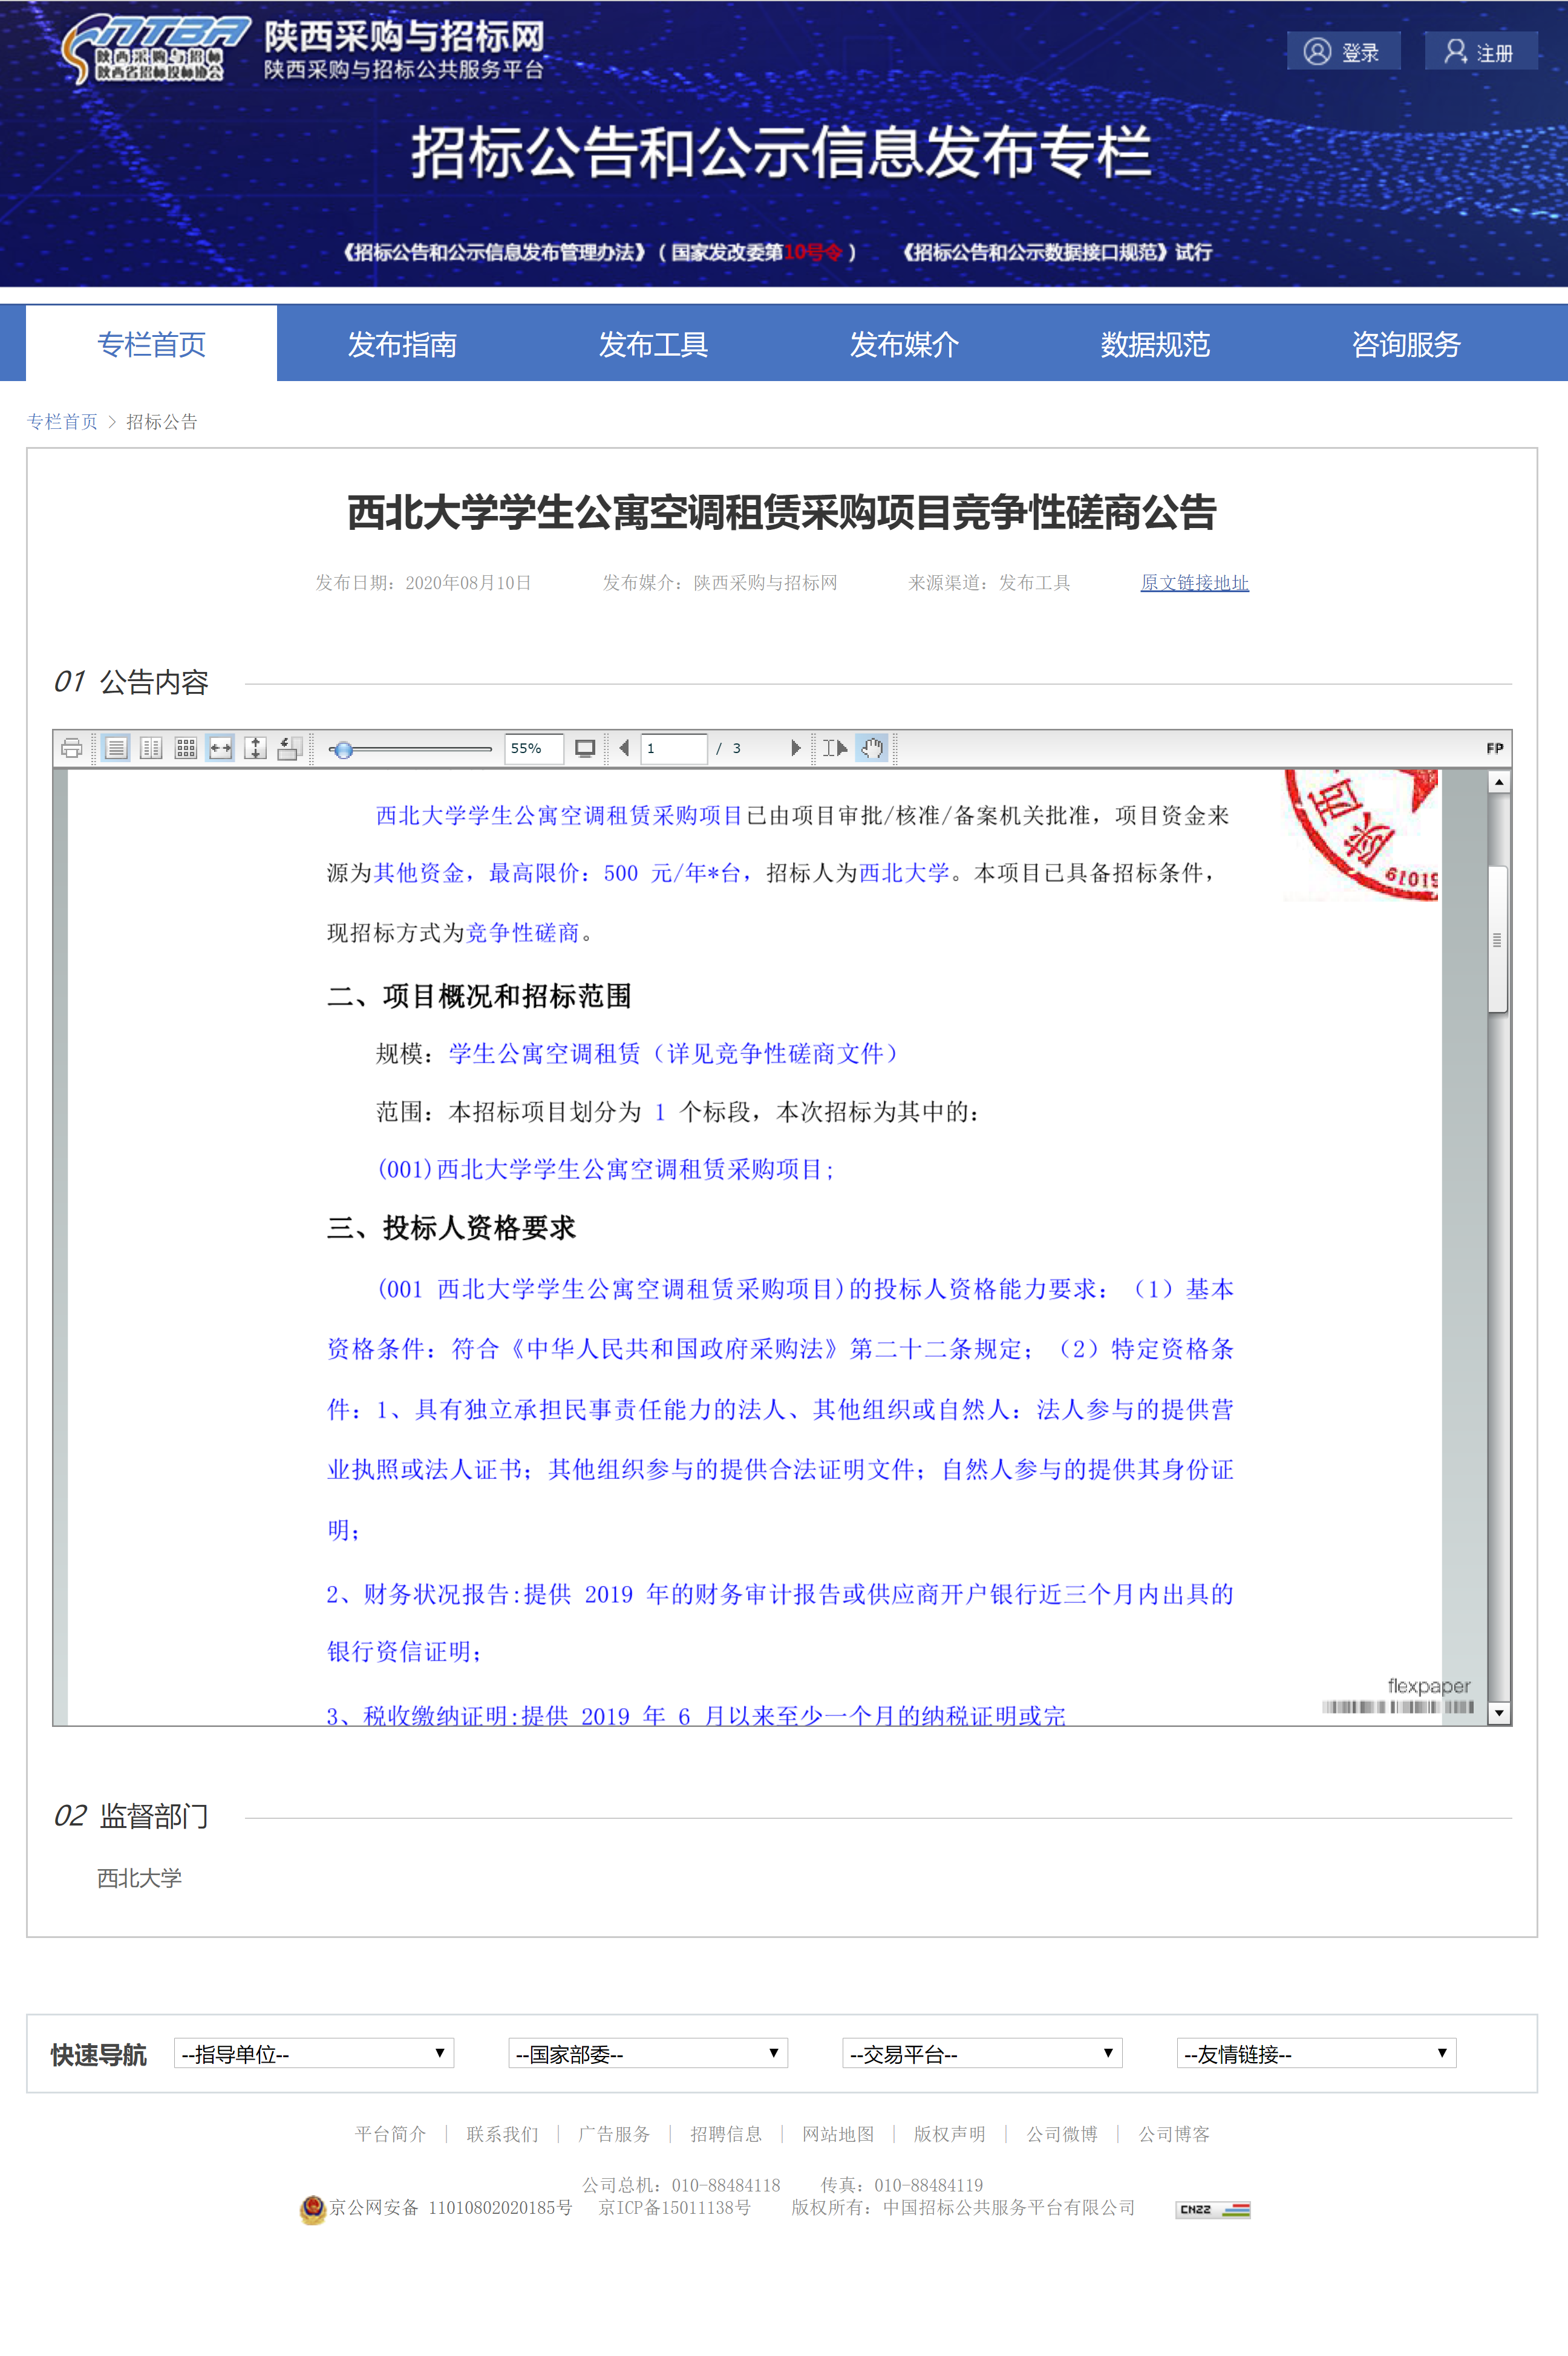Select the text cursor tool
This screenshot has width=1568, height=2356.
point(834,748)
